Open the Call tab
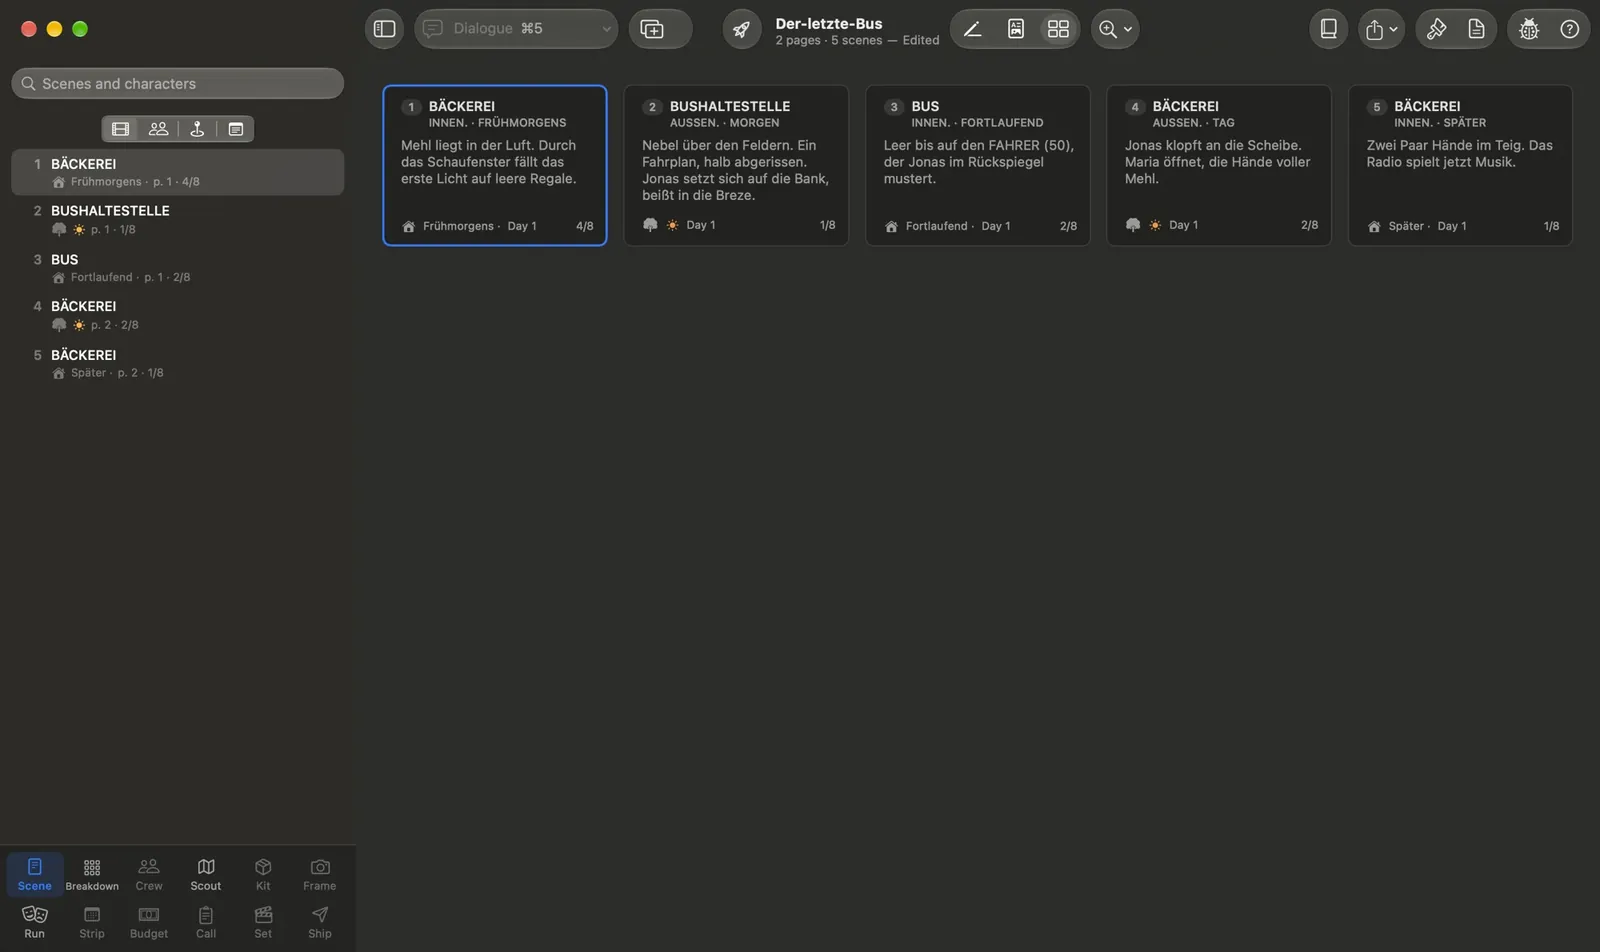 coord(206,922)
